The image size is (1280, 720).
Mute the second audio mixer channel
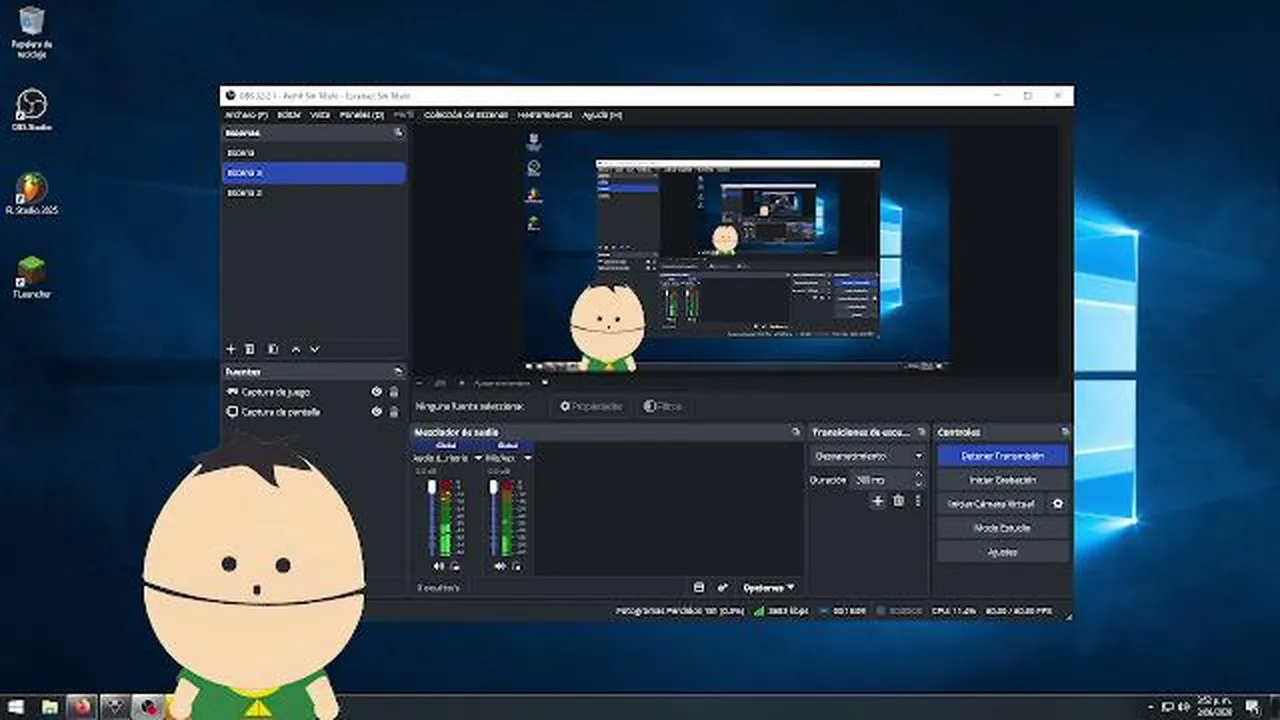499,566
